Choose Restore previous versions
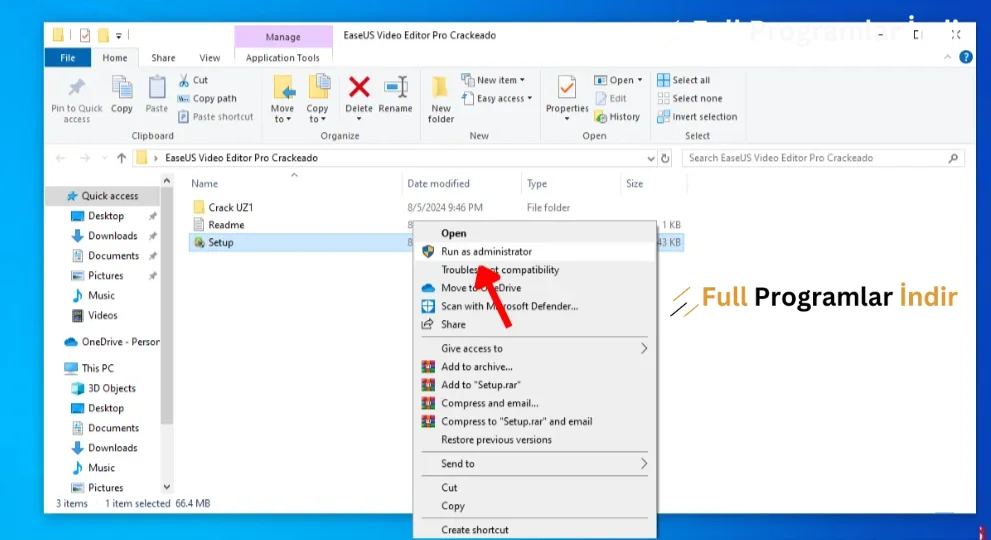Screen dimensions: 991x540 pos(535,440)
